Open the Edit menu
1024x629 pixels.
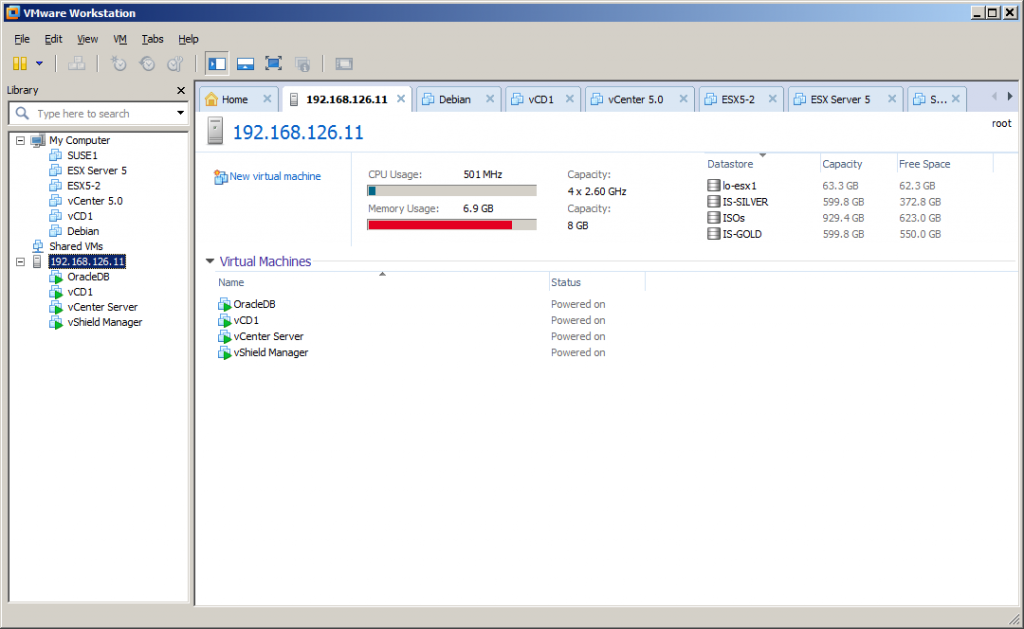click(x=53, y=39)
